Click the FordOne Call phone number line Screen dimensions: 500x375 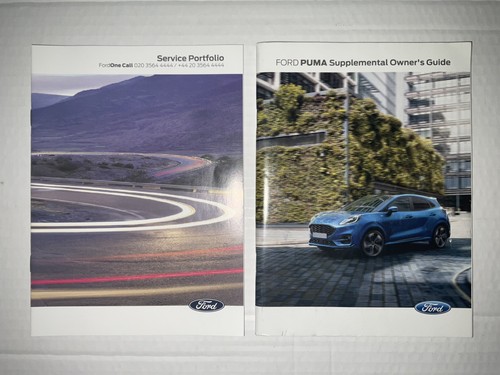coord(161,65)
